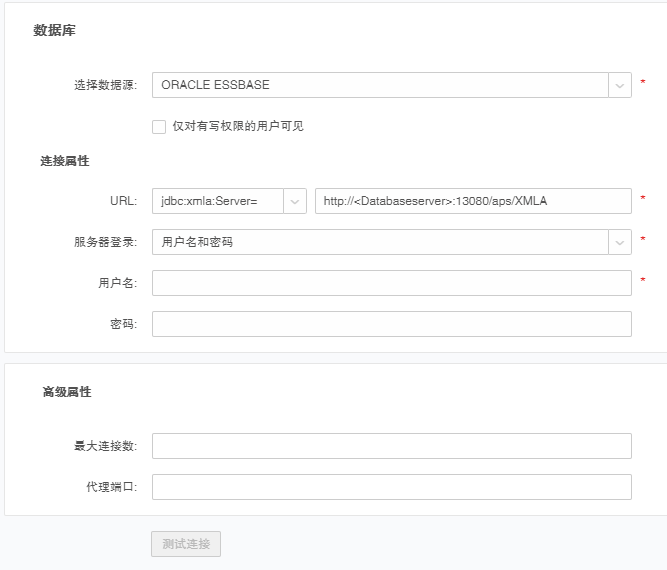Viewport: 667px width, 570px height.
Task: Open the 选择数据源 dropdown arrow
Action: [x=620, y=85]
